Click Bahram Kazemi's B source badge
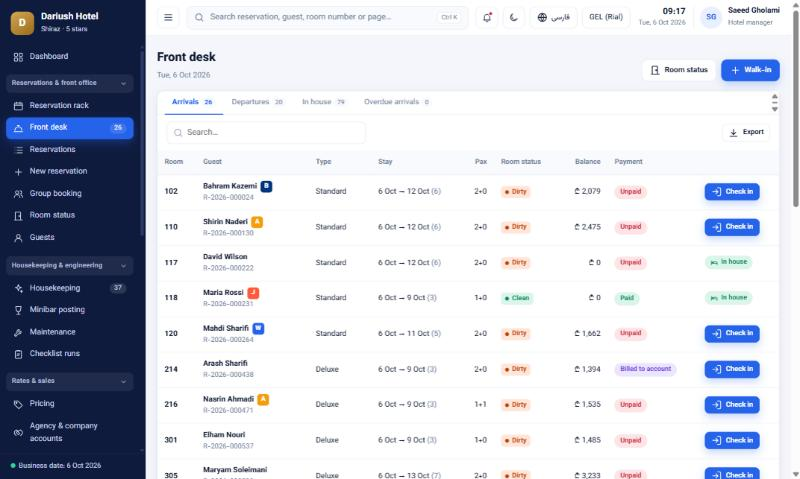Viewport: 800px width, 479px height. (x=266, y=186)
